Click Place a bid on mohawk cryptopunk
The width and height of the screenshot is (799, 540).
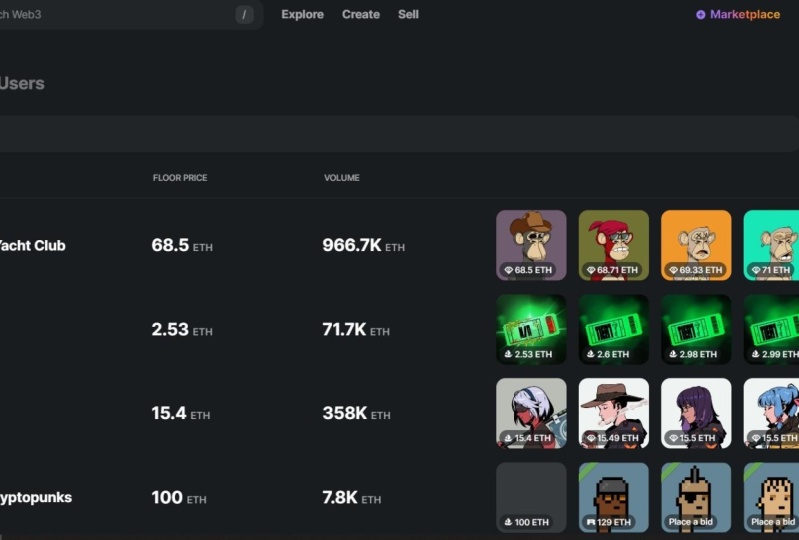[x=690, y=522]
